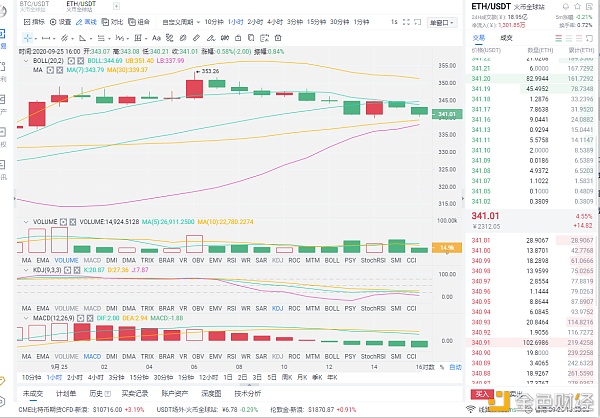
Task: Toggle percent scale on price axis
Action: 442,367
